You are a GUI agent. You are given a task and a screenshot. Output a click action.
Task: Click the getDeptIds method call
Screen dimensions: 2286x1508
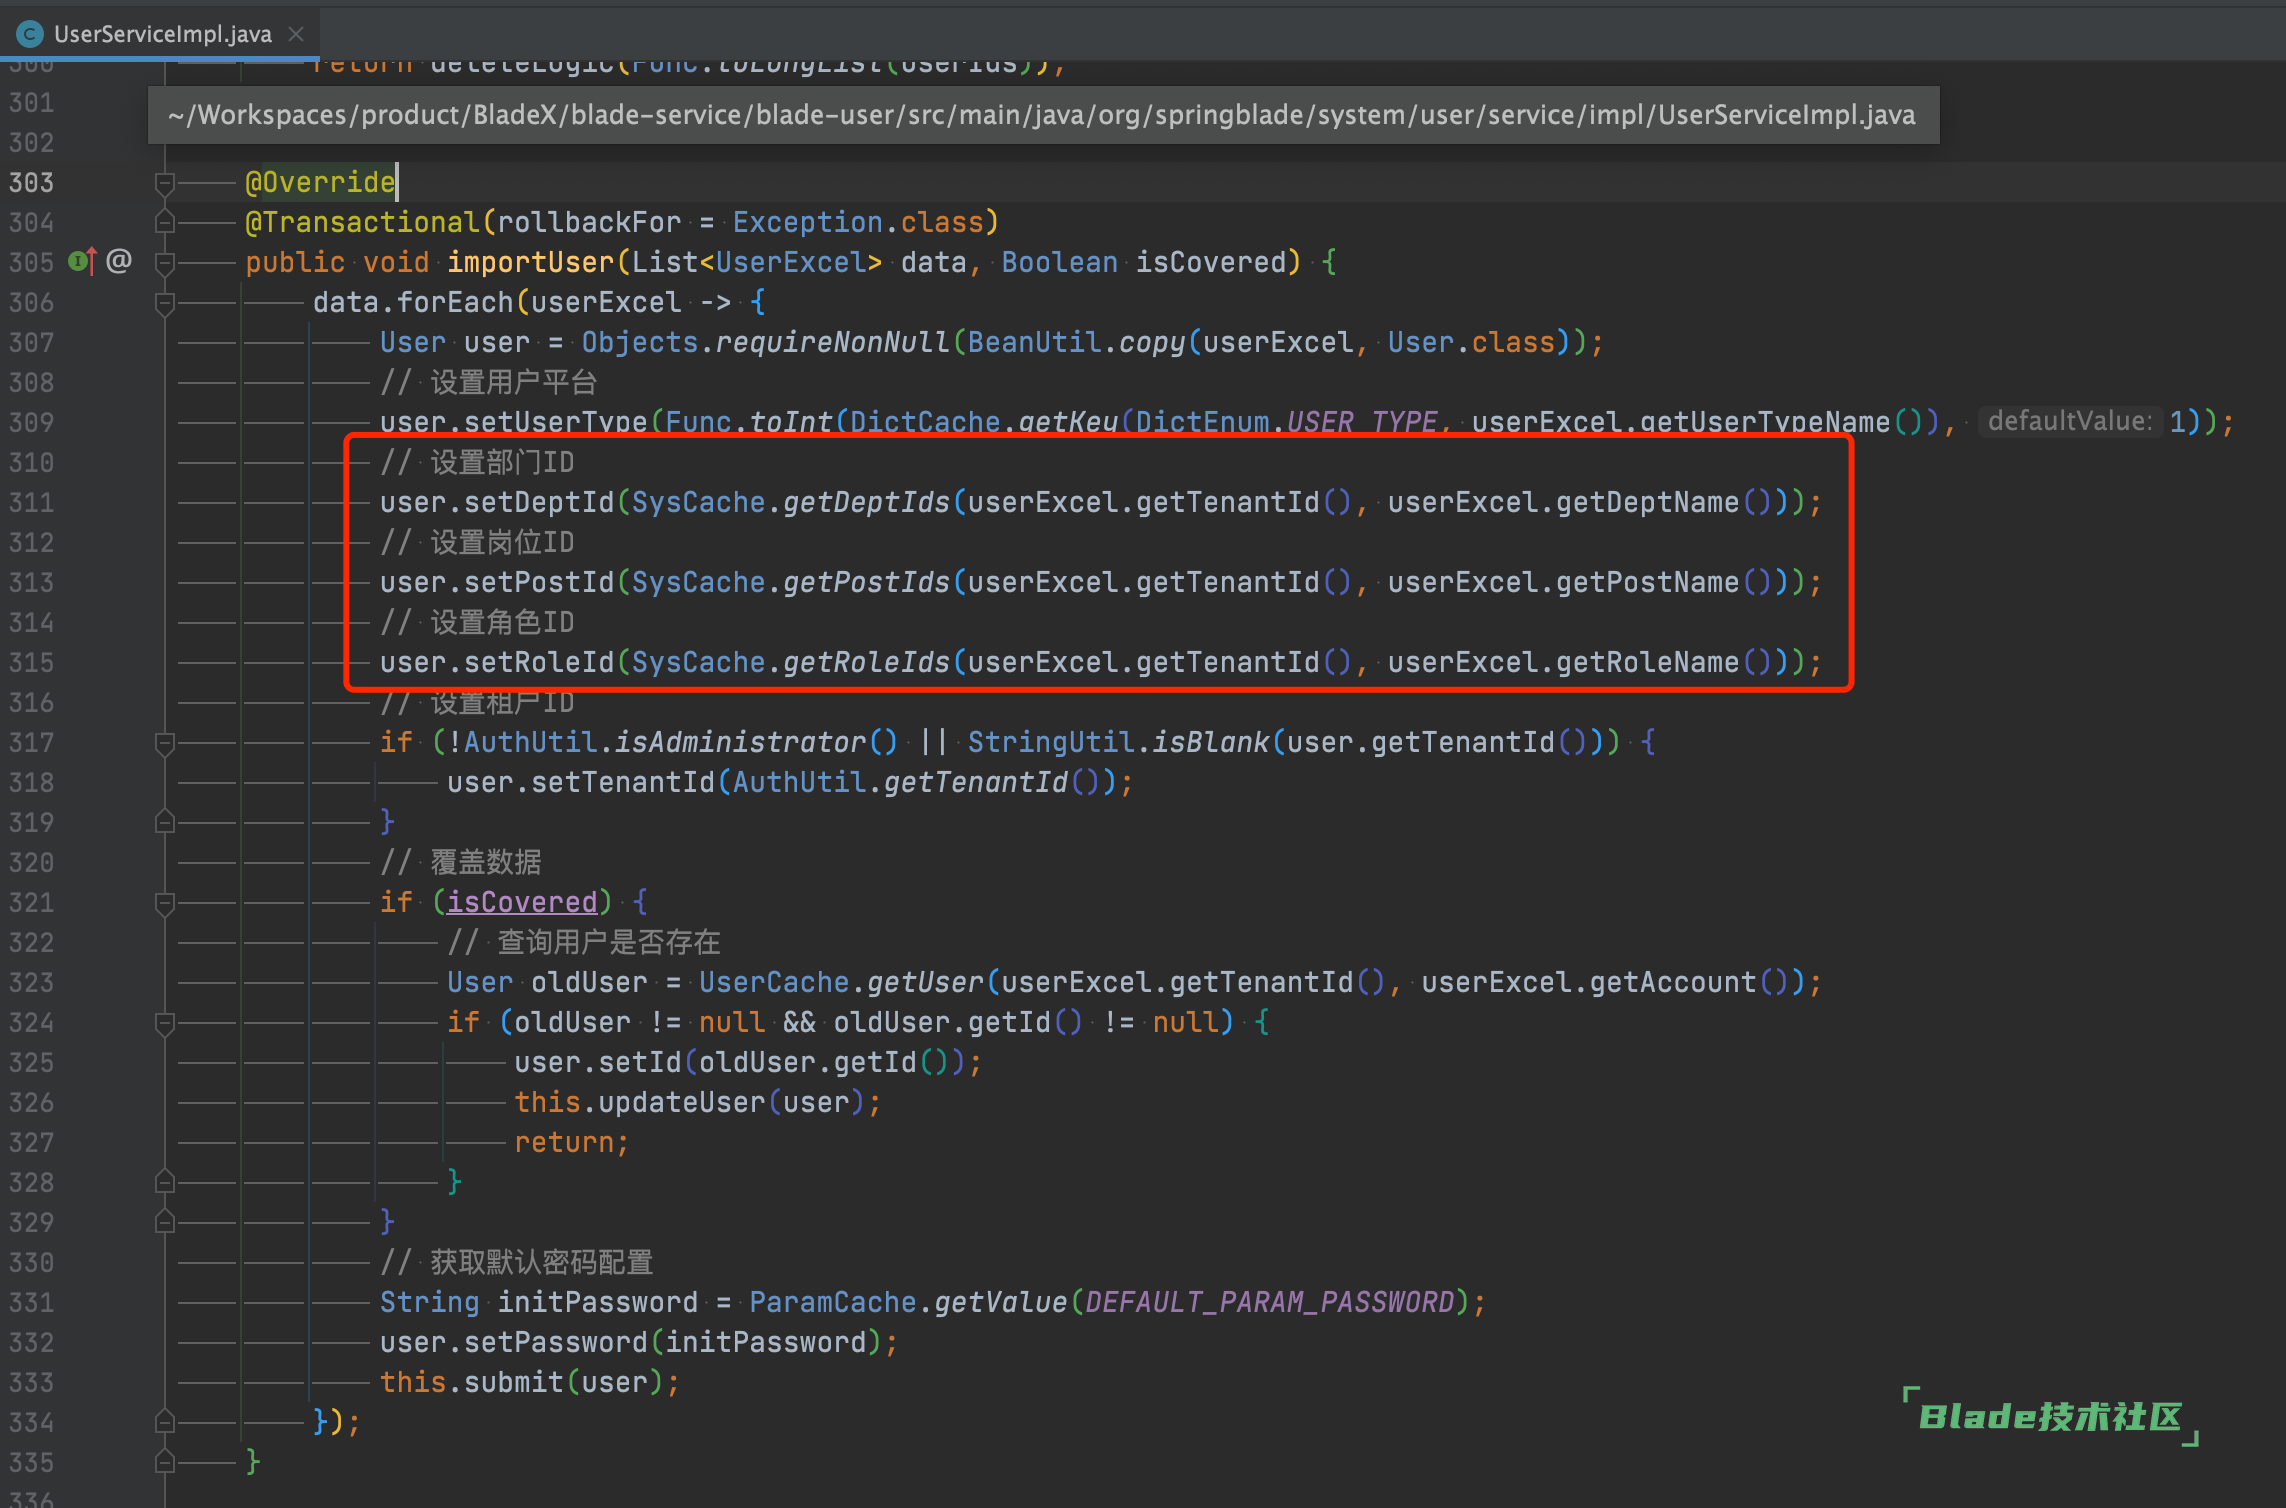867,502
